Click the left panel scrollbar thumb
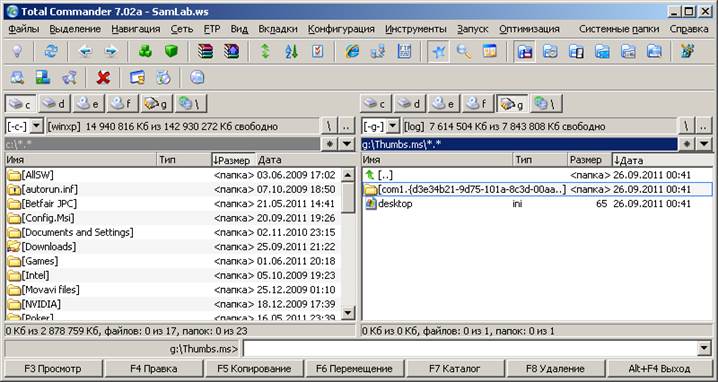This screenshot has height=382, width=718. click(x=348, y=197)
